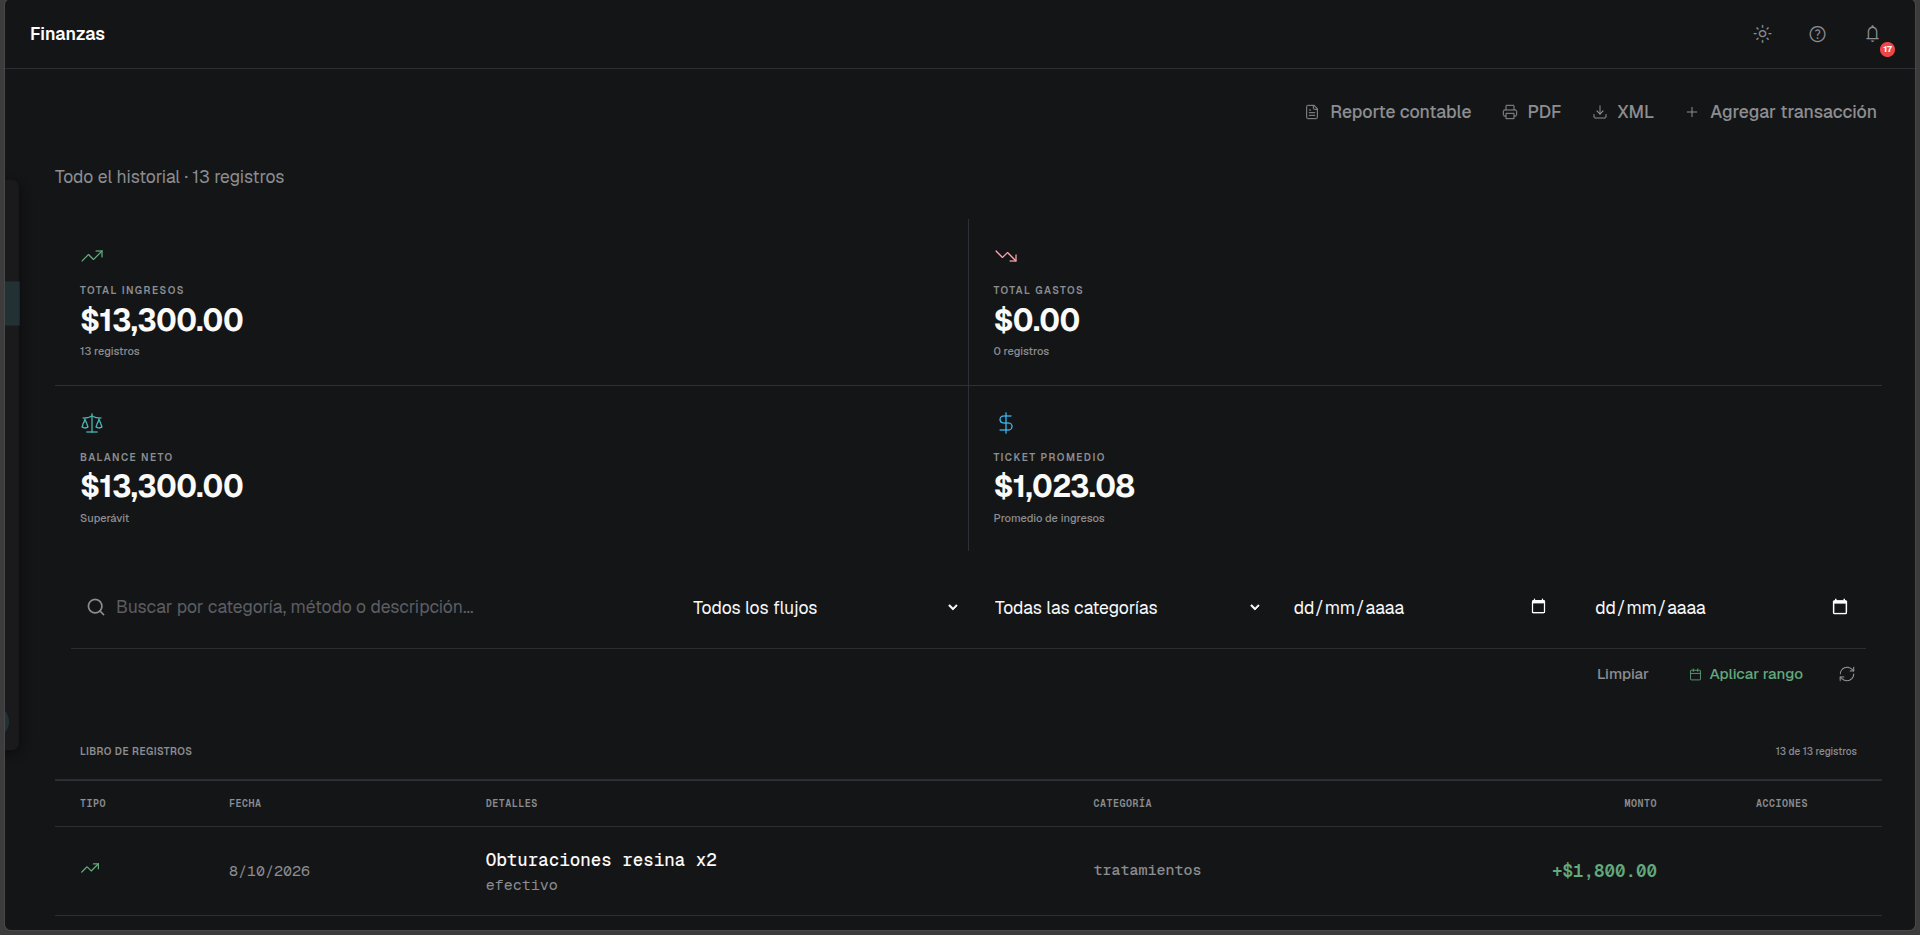Click the date 8/10/2026
This screenshot has width=1920, height=935.
tap(269, 871)
